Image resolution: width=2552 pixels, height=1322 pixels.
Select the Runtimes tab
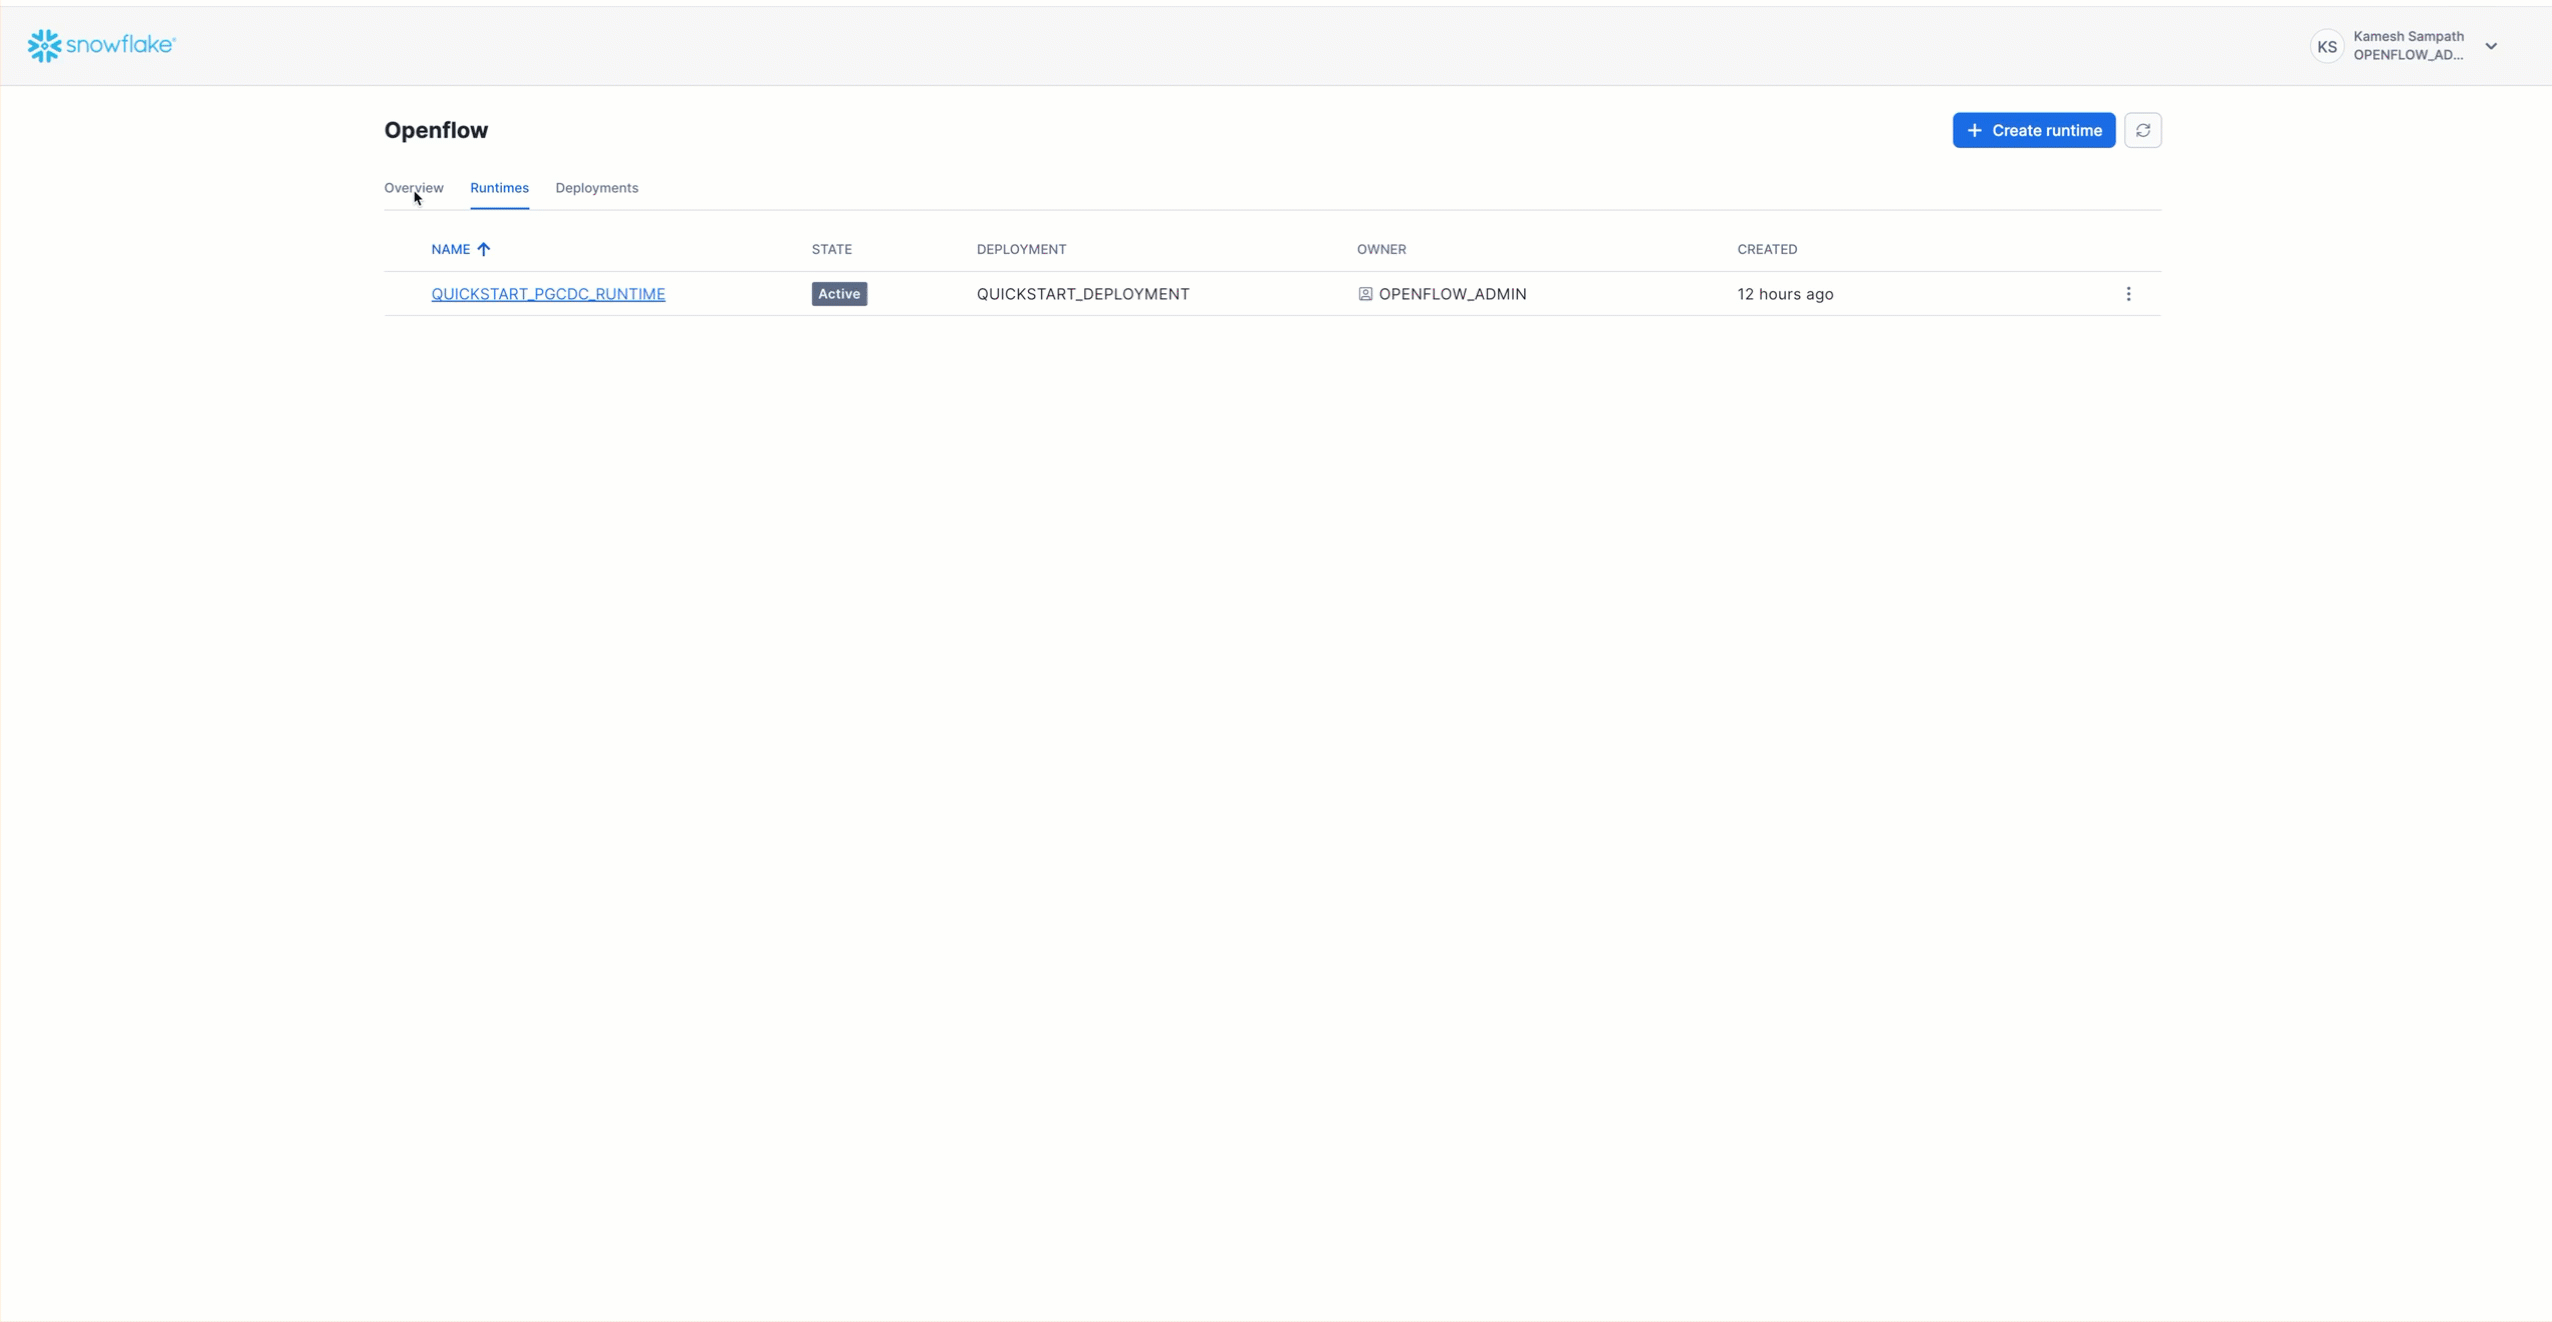[499, 188]
